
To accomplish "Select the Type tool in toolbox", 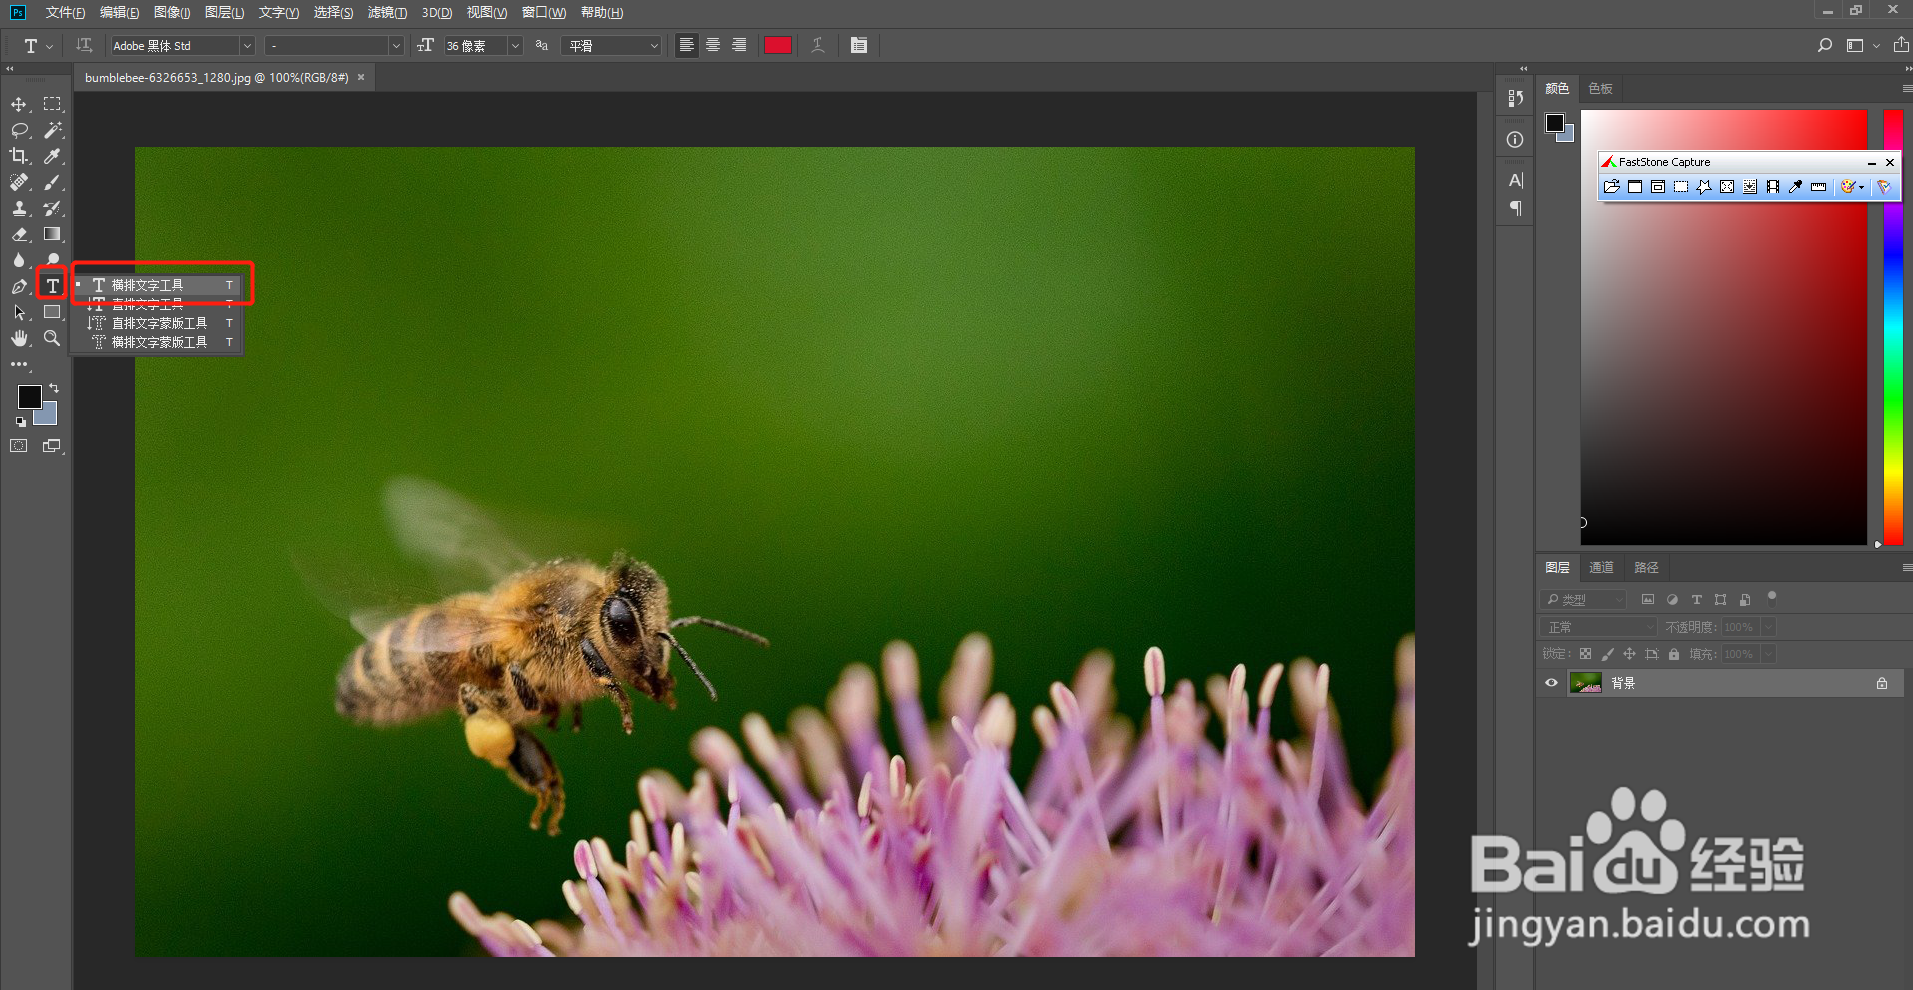I will click(52, 285).
